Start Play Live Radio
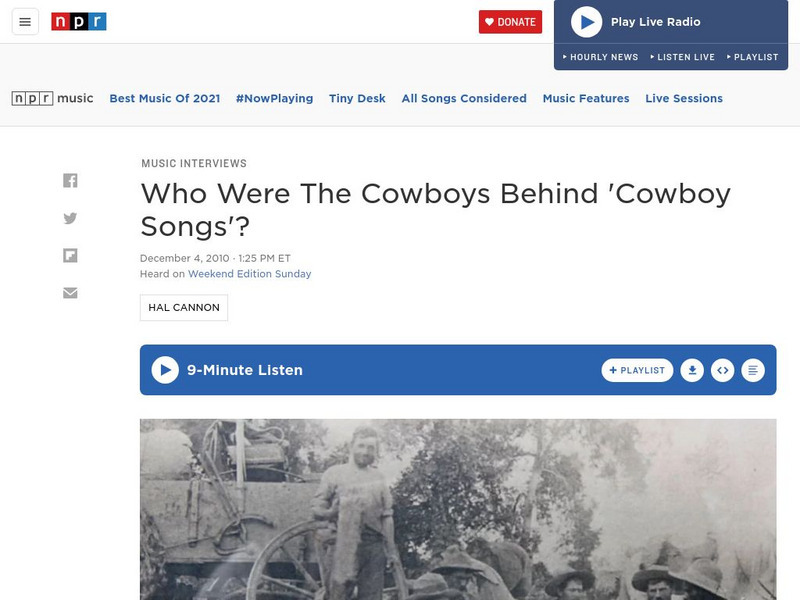Image resolution: width=800 pixels, height=600 pixels. (x=586, y=22)
